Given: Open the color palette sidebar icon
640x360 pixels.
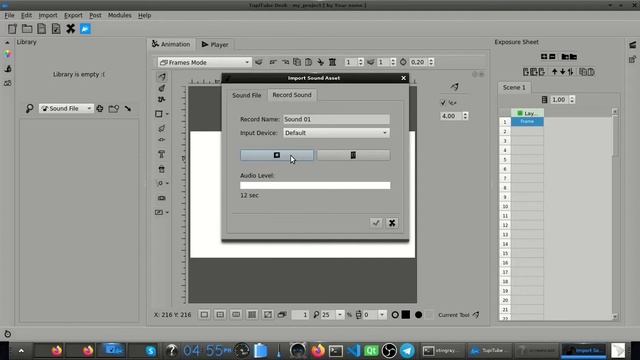Looking at the screenshot, I should [x=8, y=54].
